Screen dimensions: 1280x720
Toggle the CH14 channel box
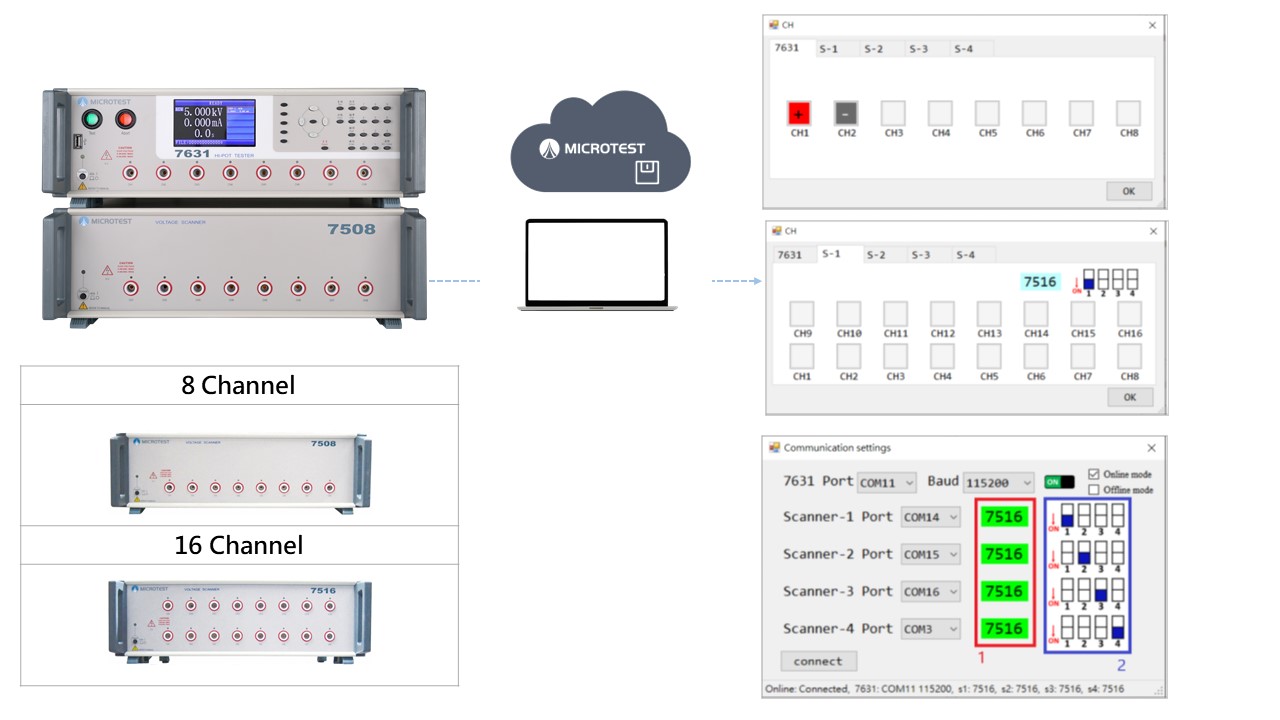[1036, 314]
